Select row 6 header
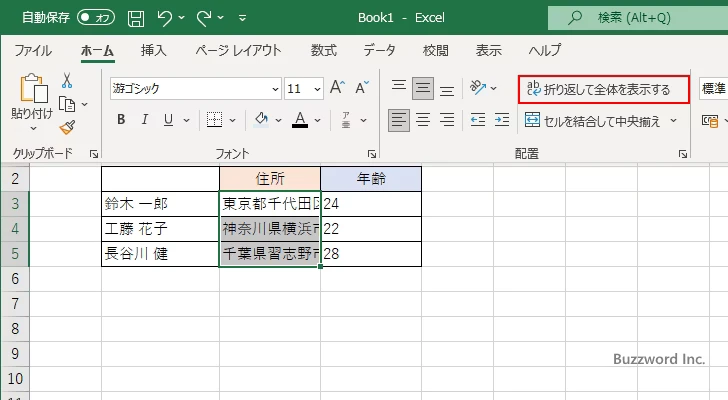728x400 pixels. [x=15, y=279]
